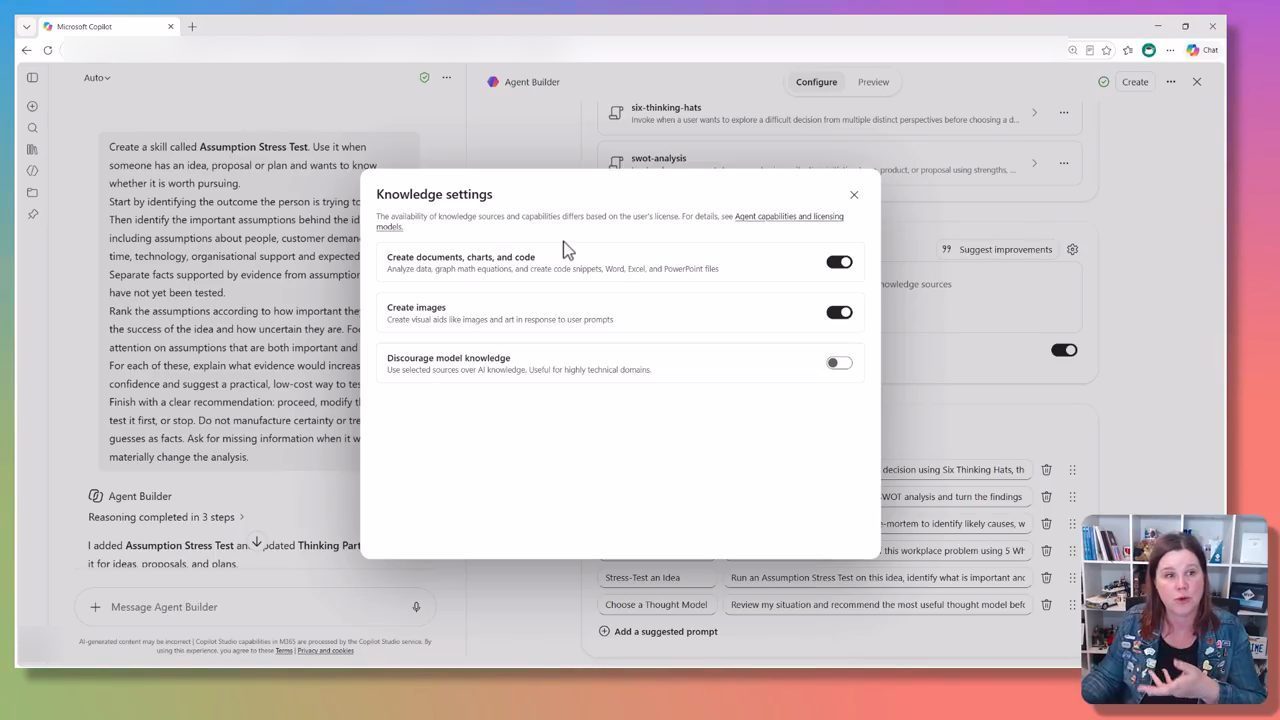Open the library books icon
Viewport: 1280px width, 720px height.
tap(32, 149)
